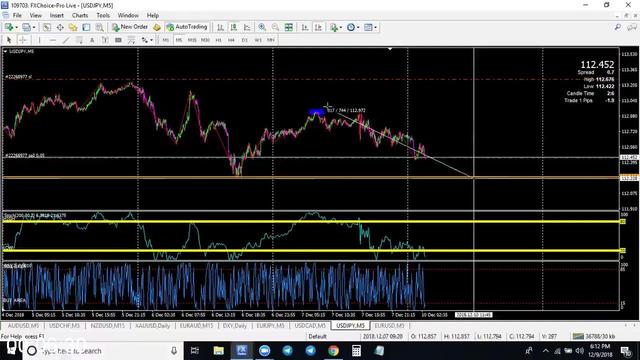Open the Templates icon
Screen dimensions: 640x360
pos(369,27)
